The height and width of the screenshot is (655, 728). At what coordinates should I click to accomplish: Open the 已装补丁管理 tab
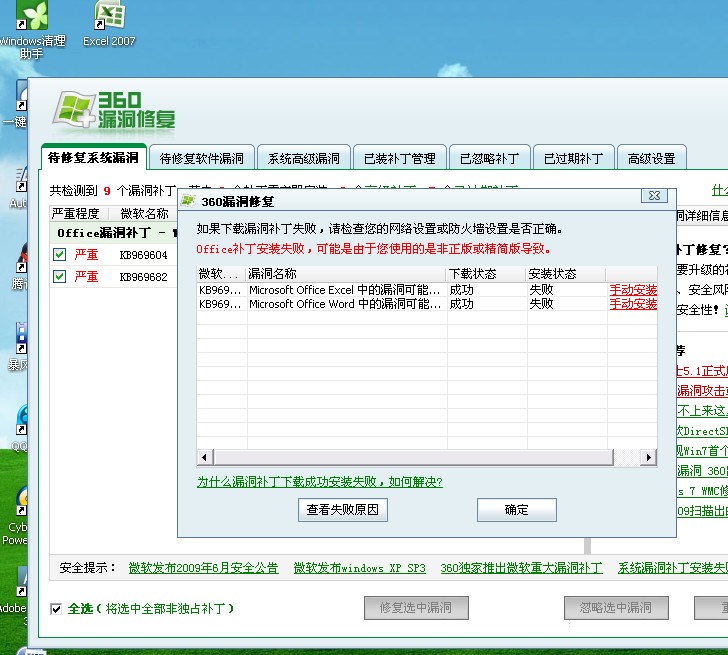(x=400, y=158)
